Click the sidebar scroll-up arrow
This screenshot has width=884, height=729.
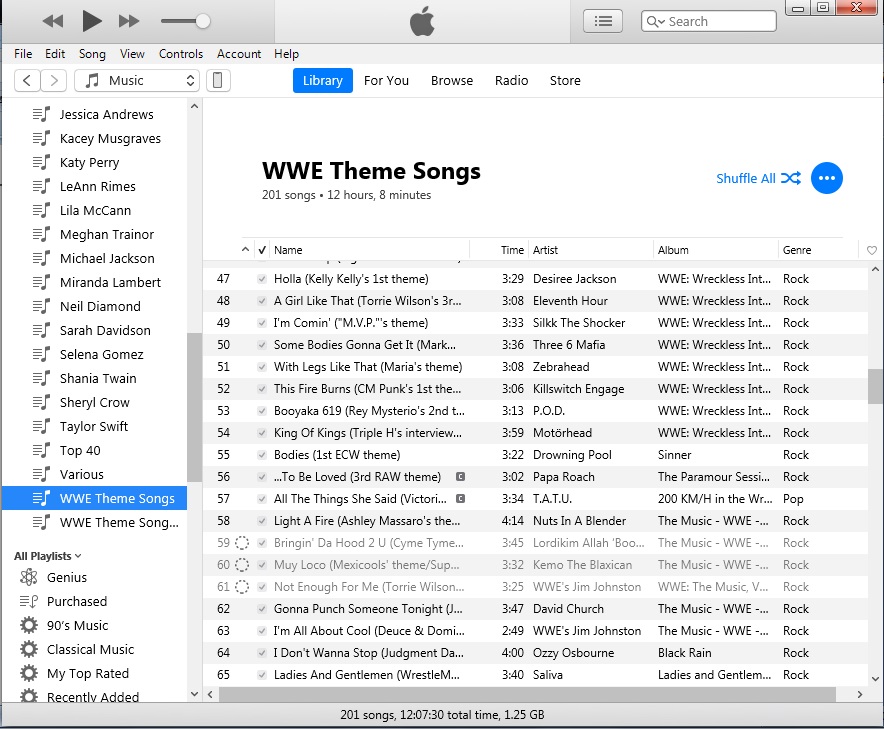pyautogui.click(x=195, y=106)
